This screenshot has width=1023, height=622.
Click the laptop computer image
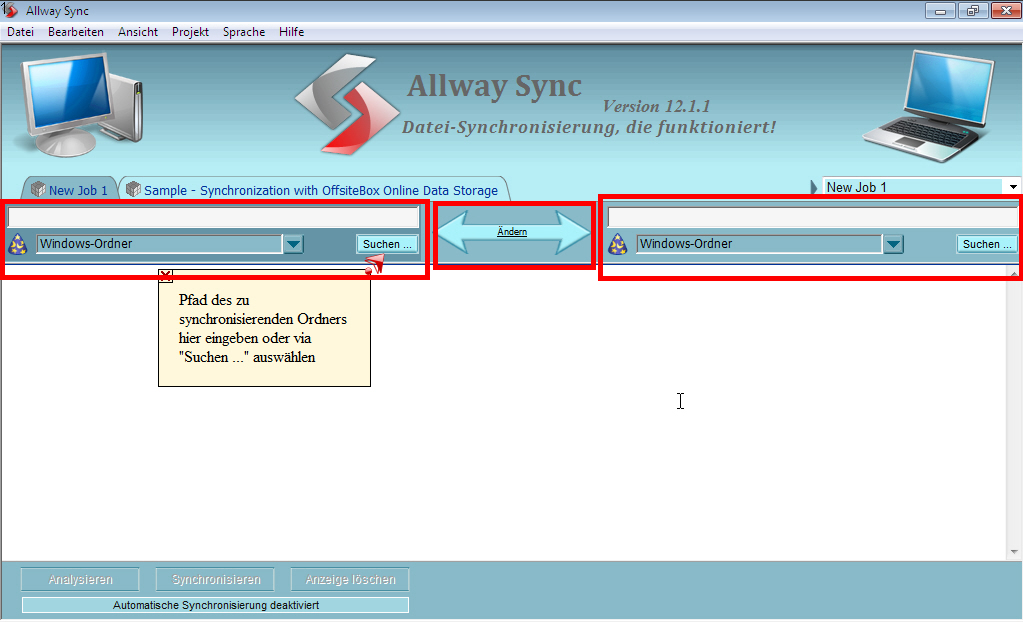pos(929,106)
